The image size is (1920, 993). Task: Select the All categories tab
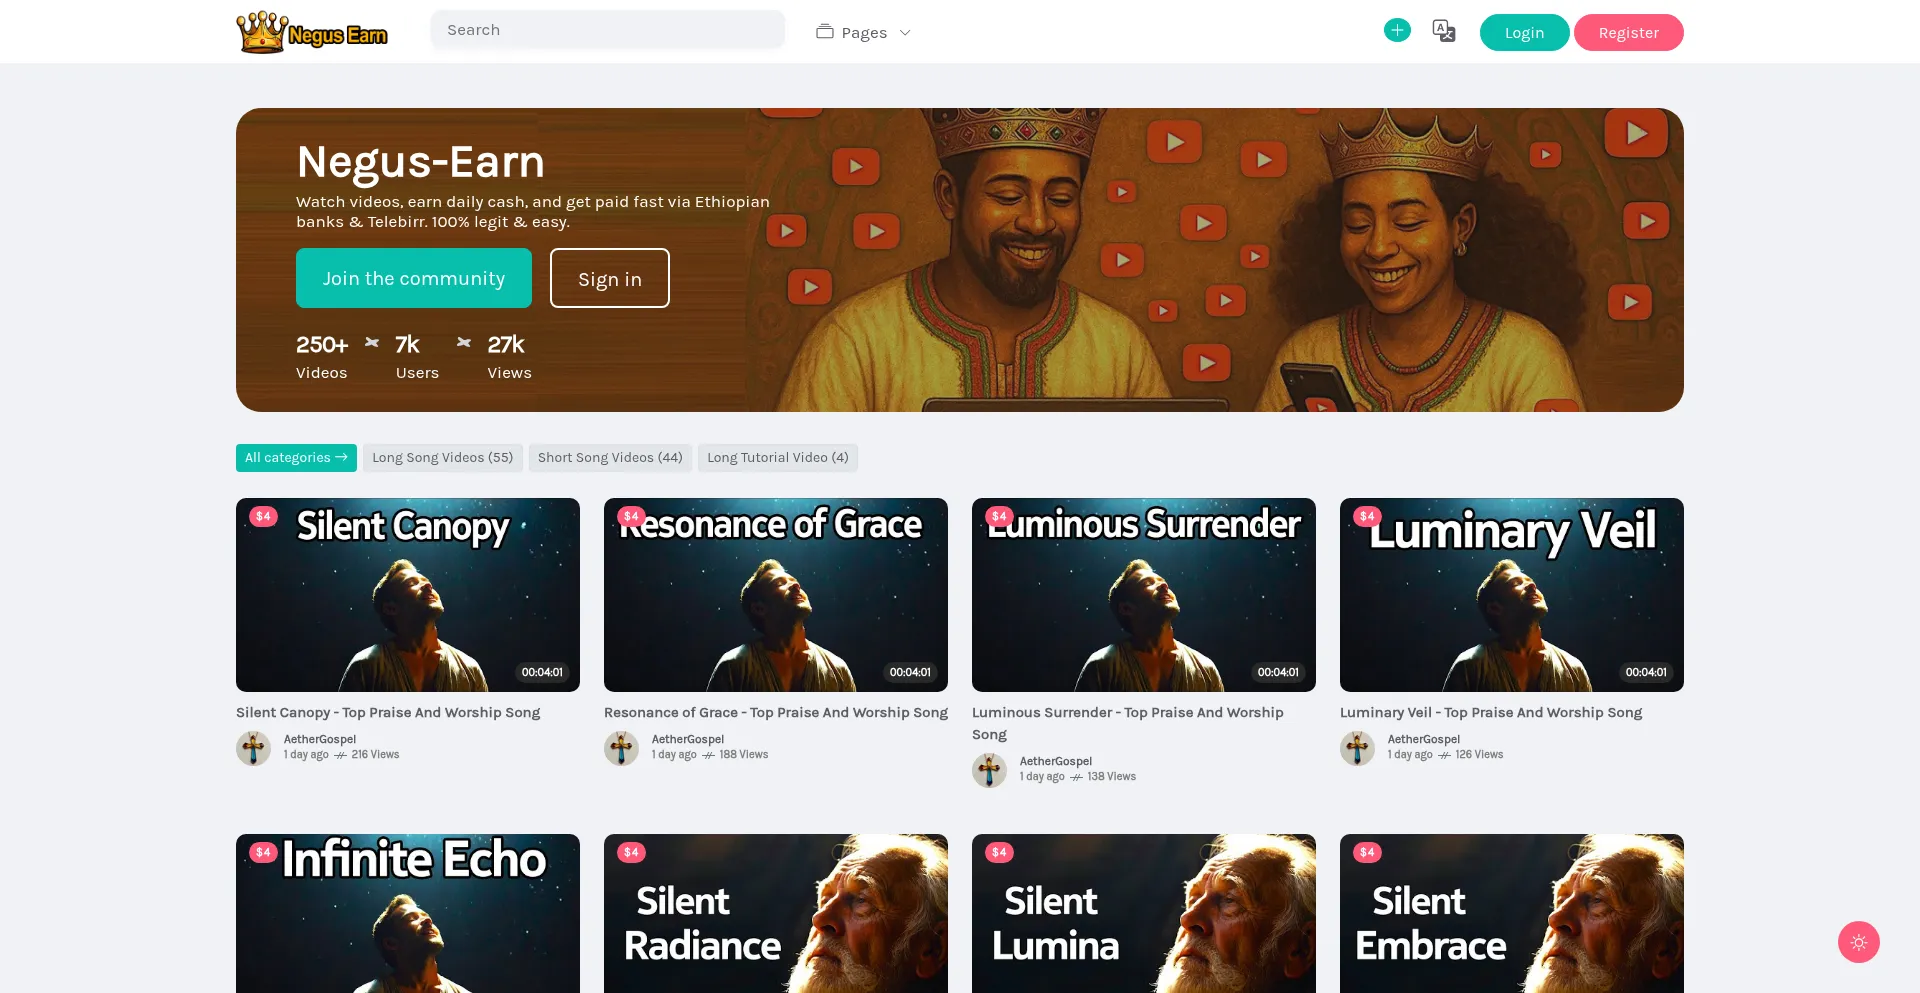[296, 458]
